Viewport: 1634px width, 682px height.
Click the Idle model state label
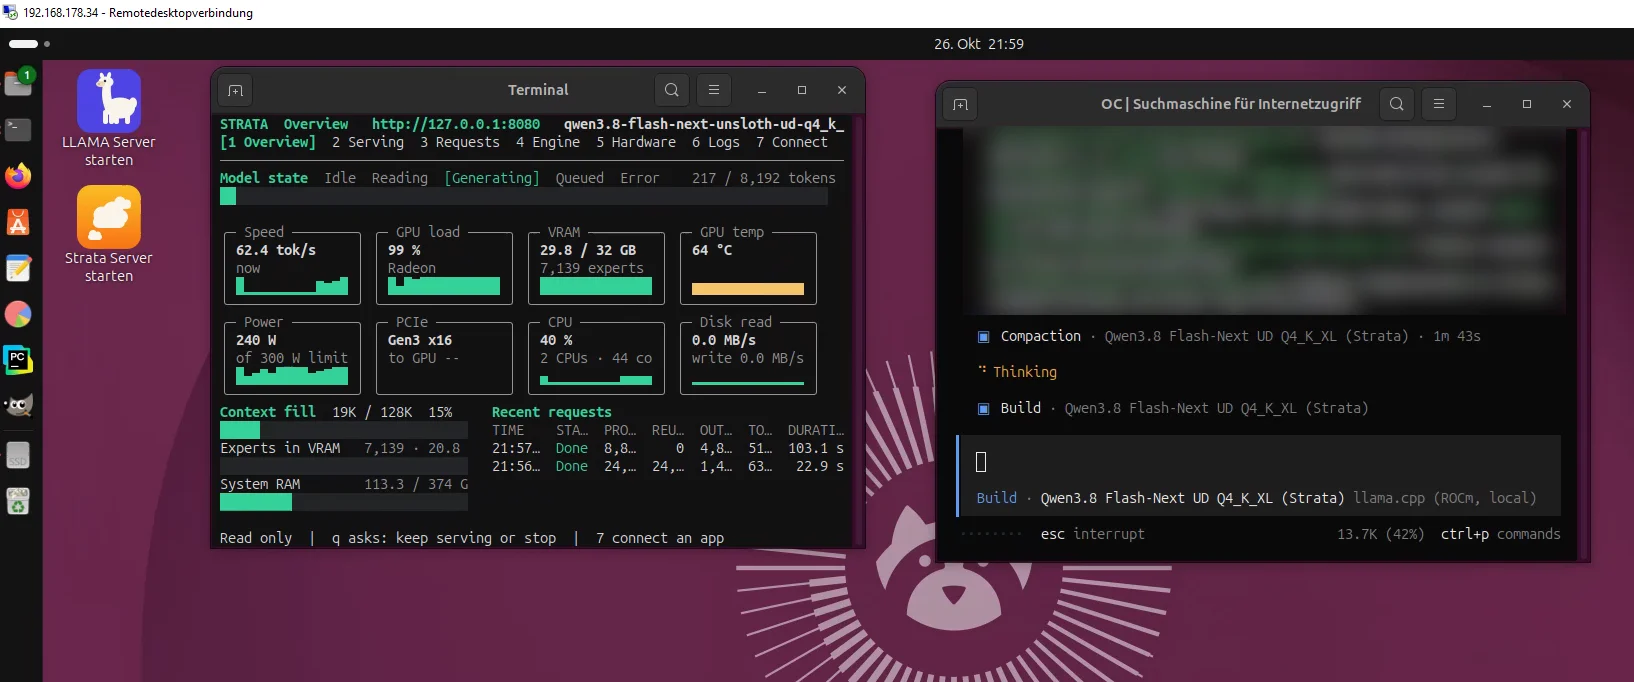click(340, 178)
